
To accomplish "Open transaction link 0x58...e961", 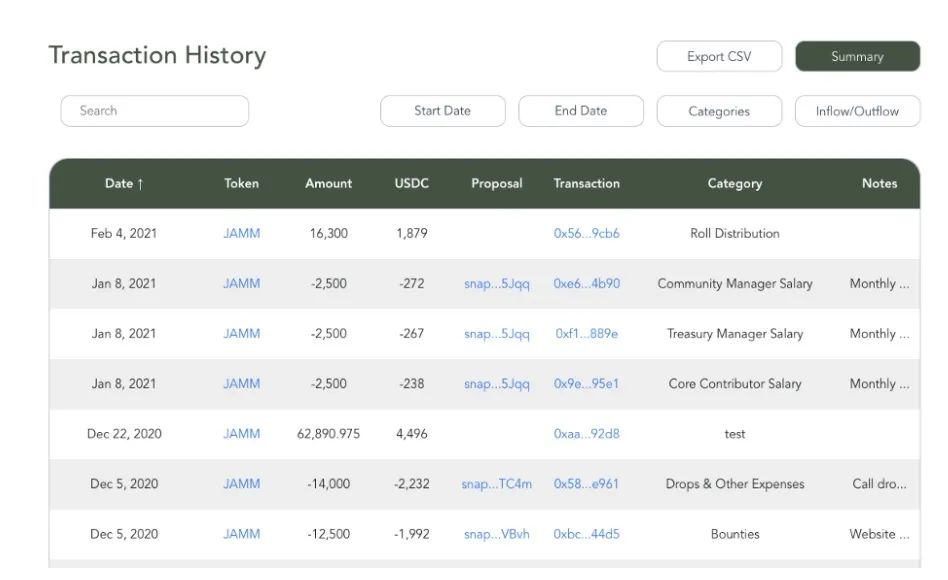I will pyautogui.click(x=586, y=484).
